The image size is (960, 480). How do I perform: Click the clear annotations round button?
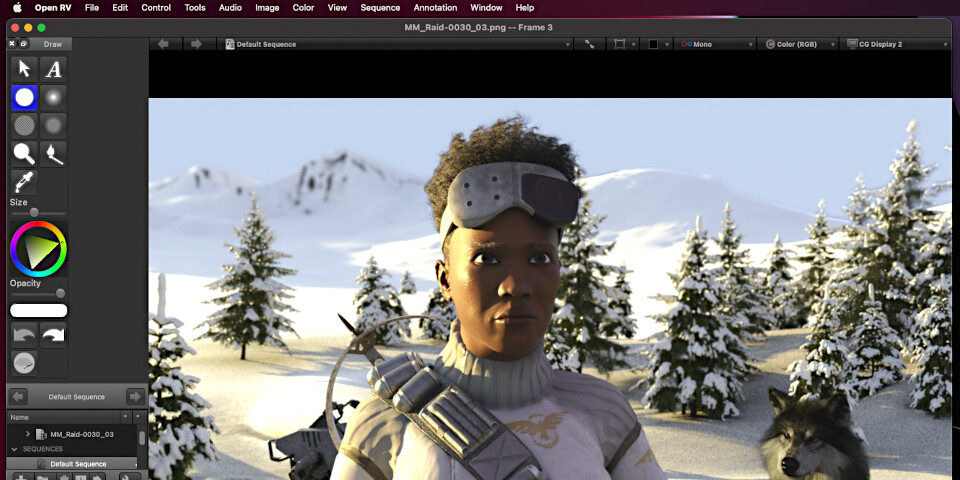point(24,362)
